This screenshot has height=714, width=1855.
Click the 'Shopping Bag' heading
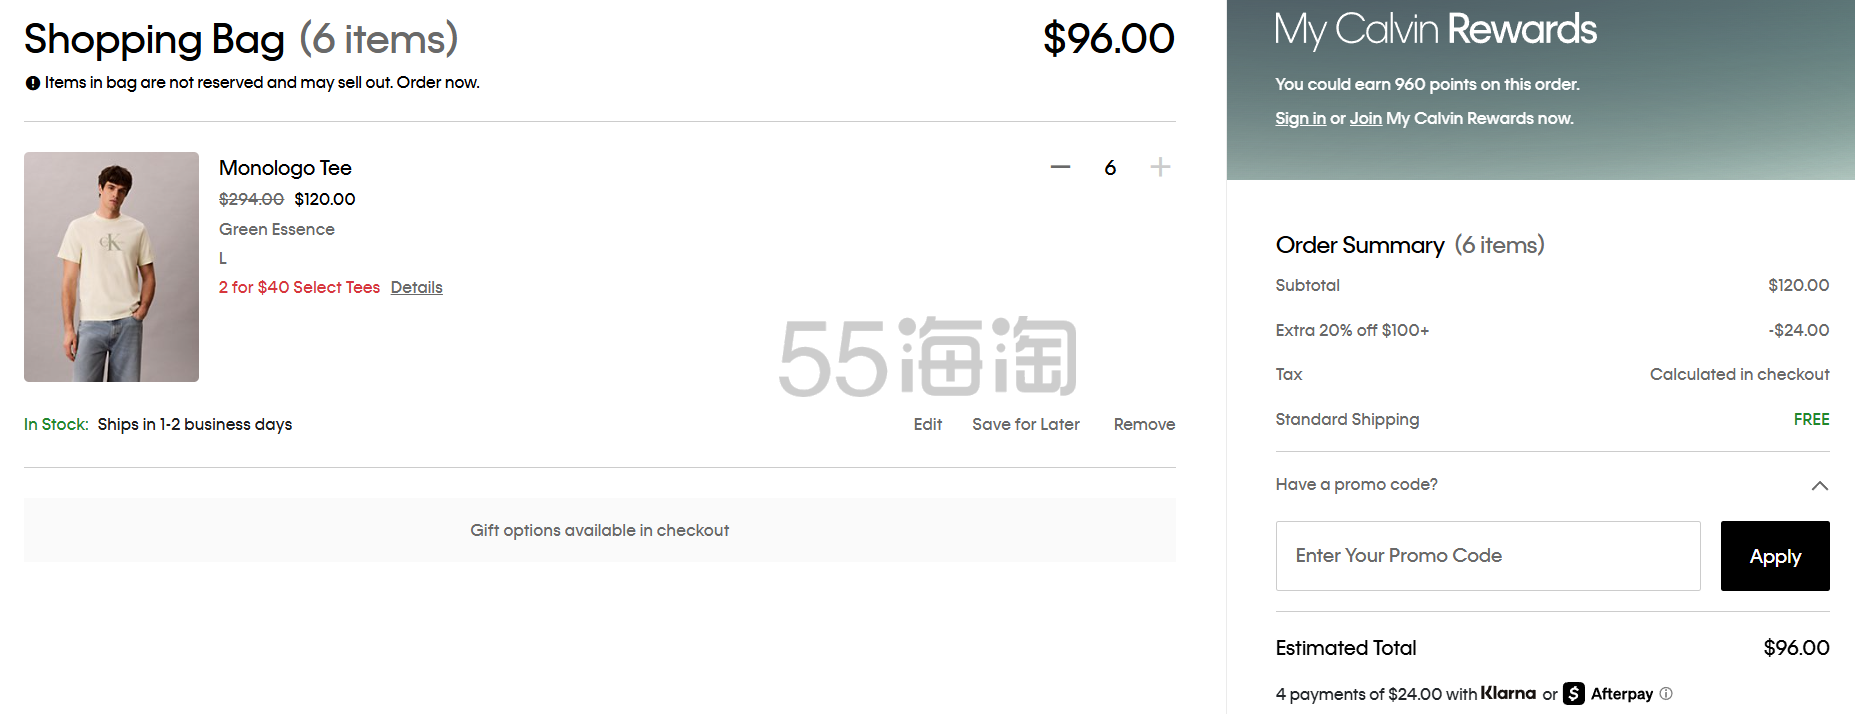coord(155,39)
